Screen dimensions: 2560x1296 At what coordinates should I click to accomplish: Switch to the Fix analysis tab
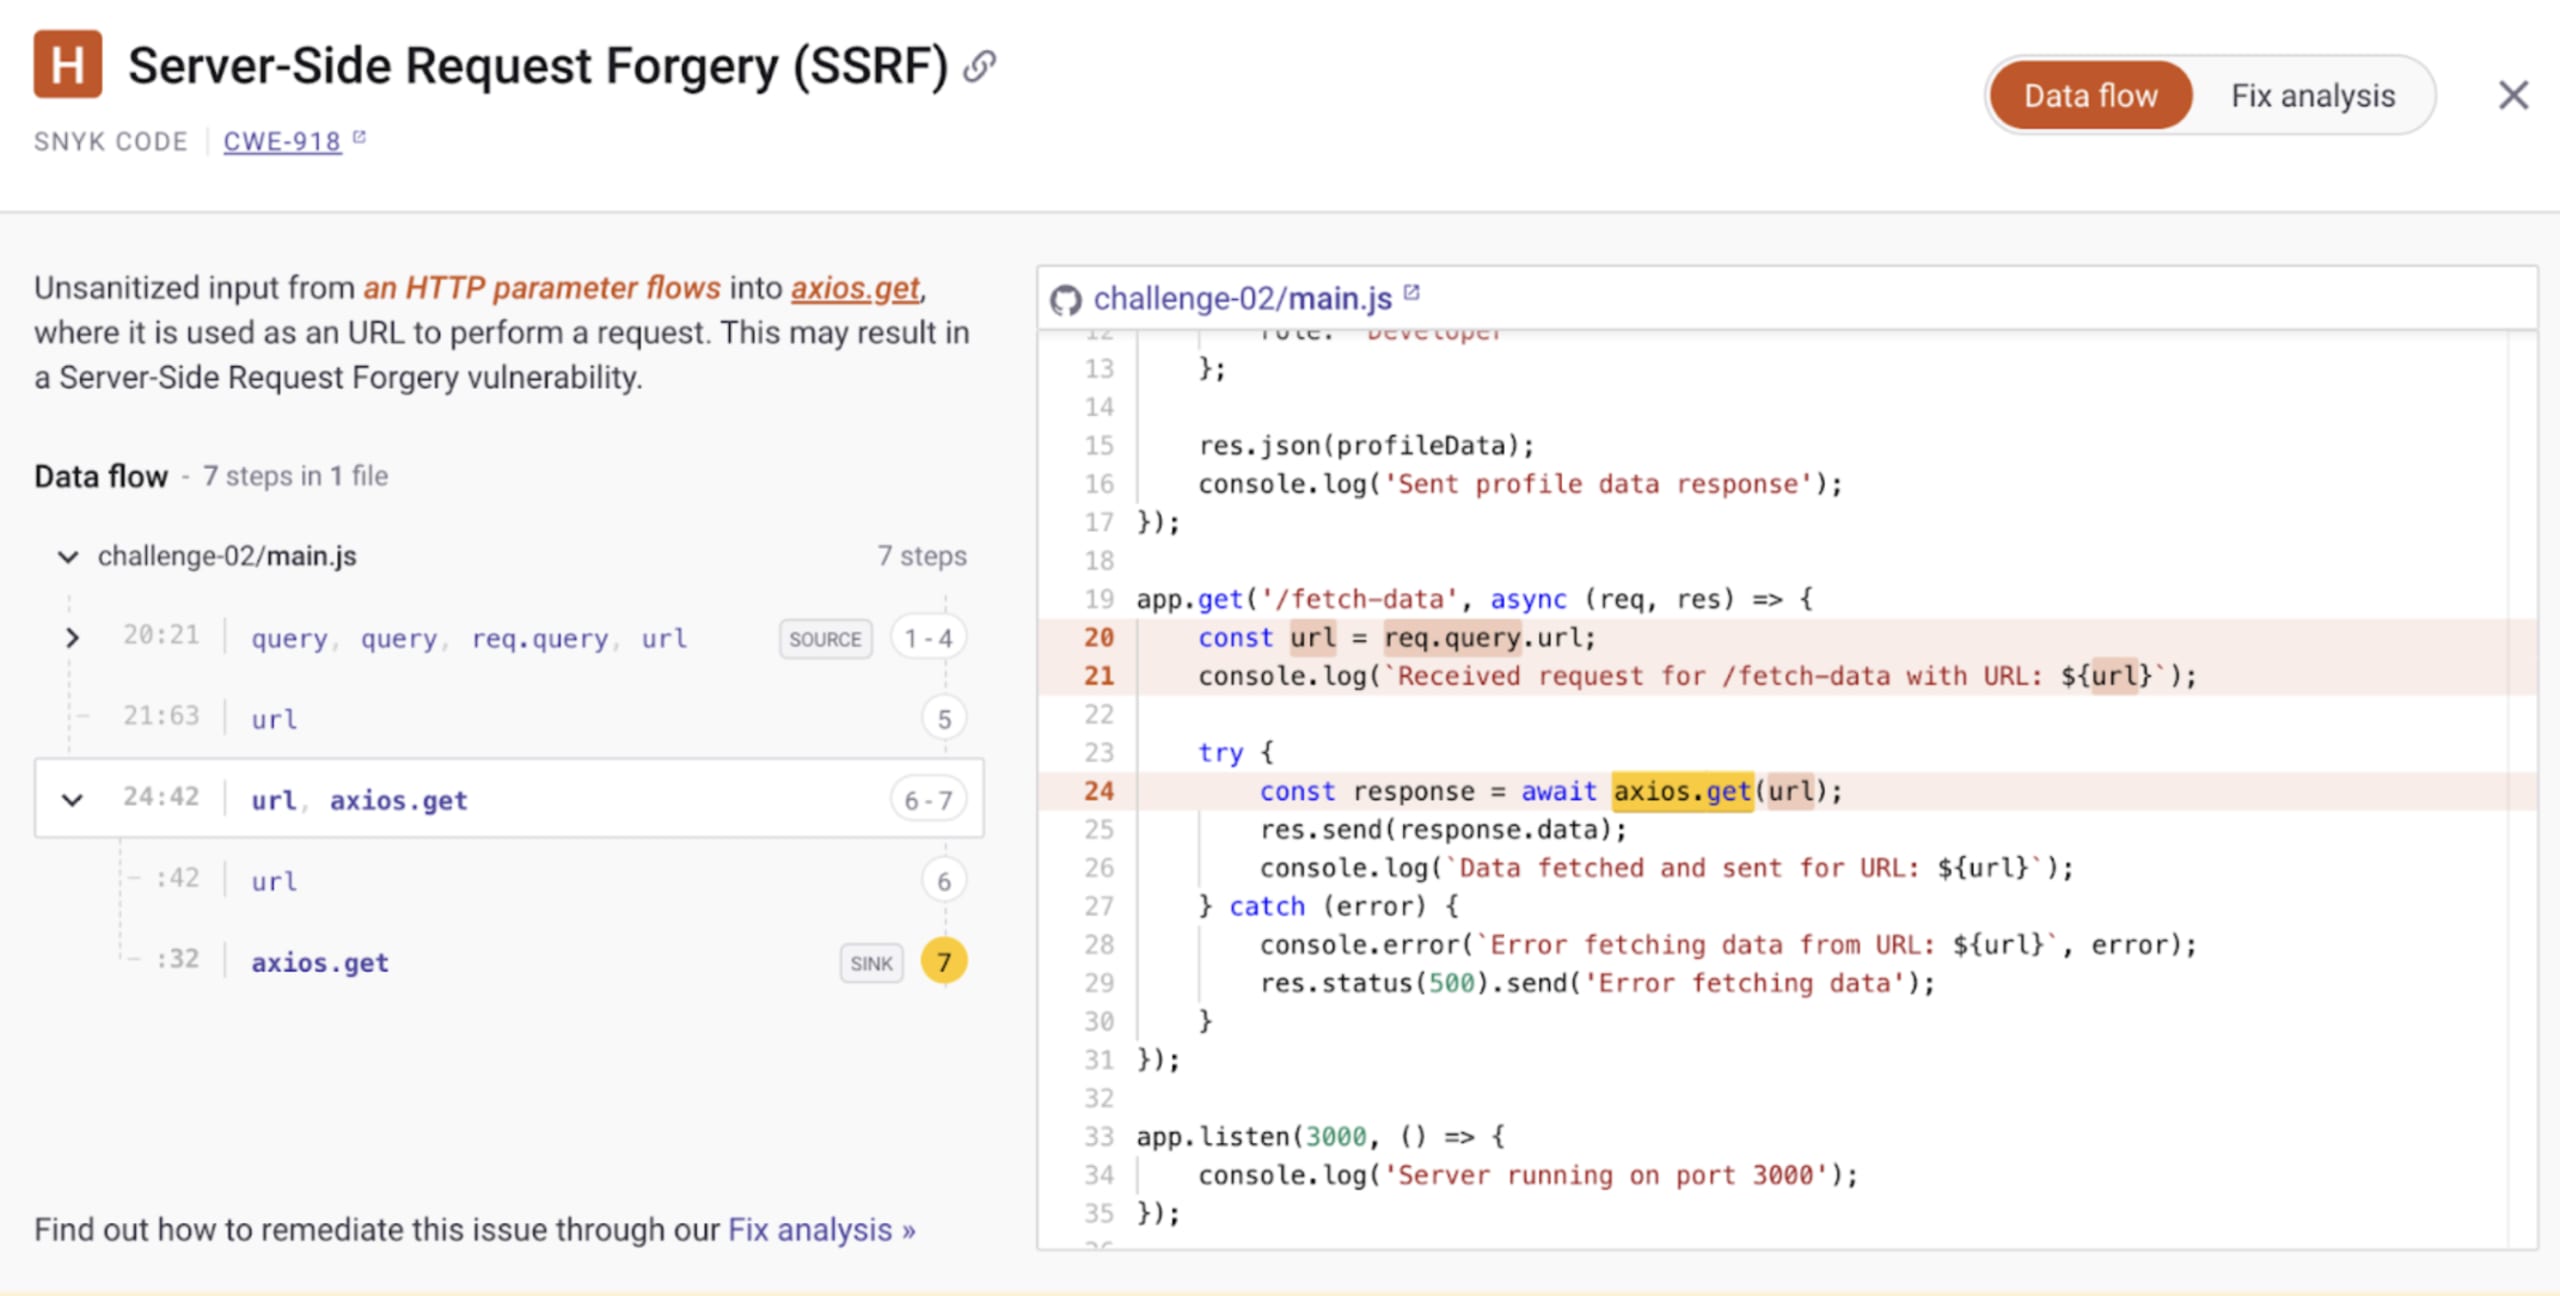(2313, 96)
